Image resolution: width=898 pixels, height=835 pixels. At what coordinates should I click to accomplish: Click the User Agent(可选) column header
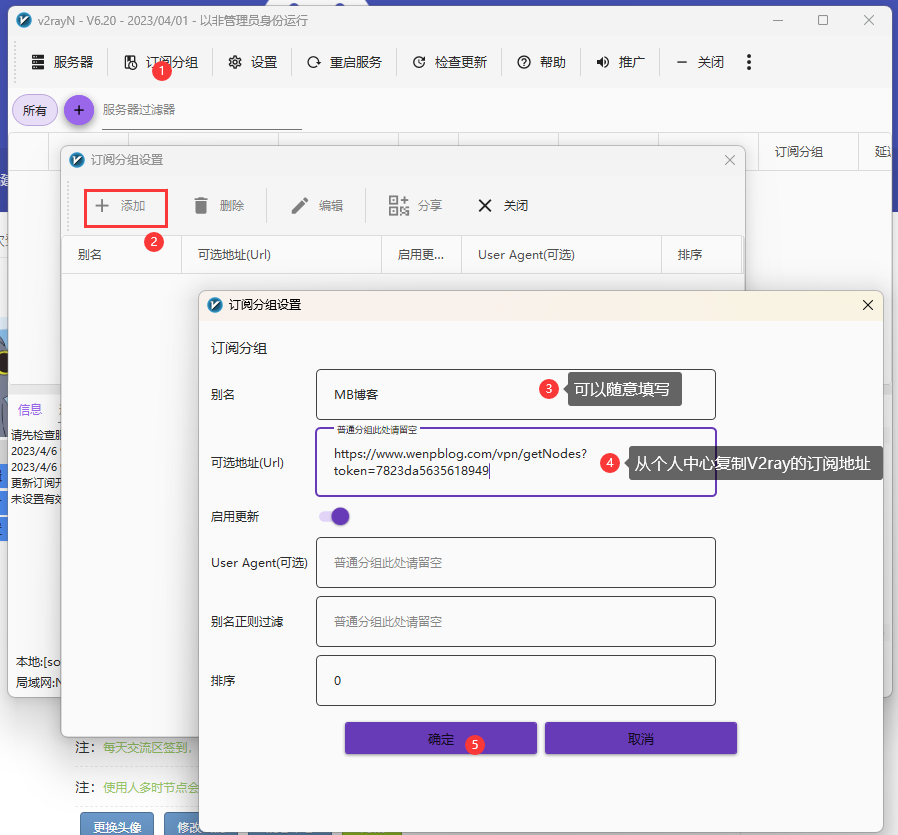pos(561,255)
